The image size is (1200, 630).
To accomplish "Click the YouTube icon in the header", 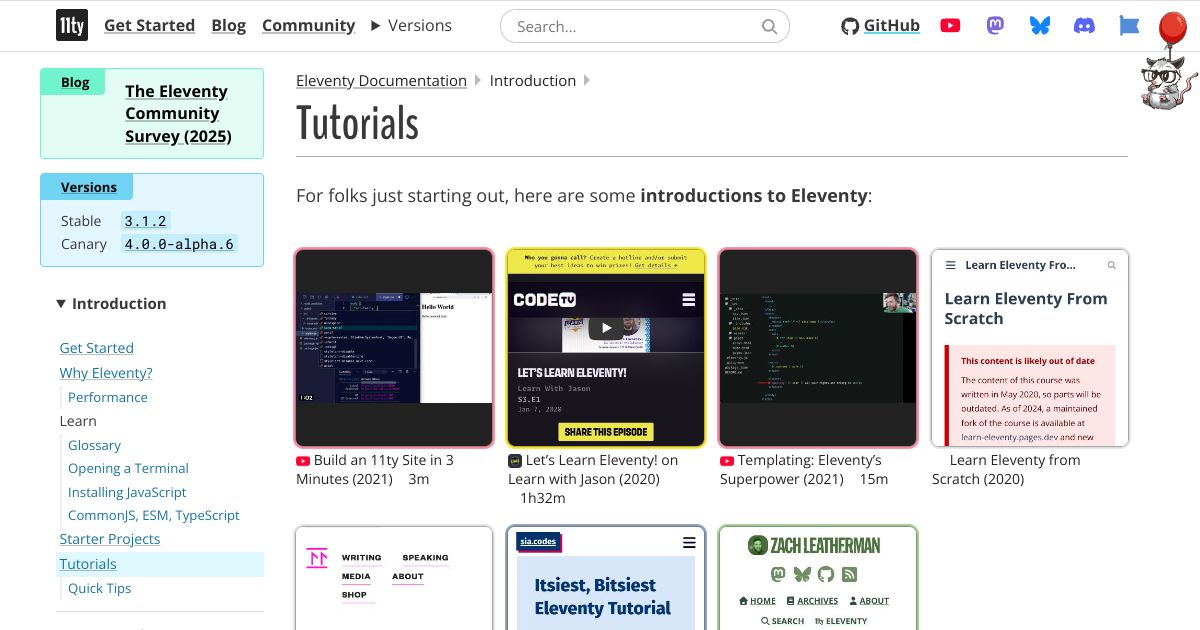I will tap(949, 25).
